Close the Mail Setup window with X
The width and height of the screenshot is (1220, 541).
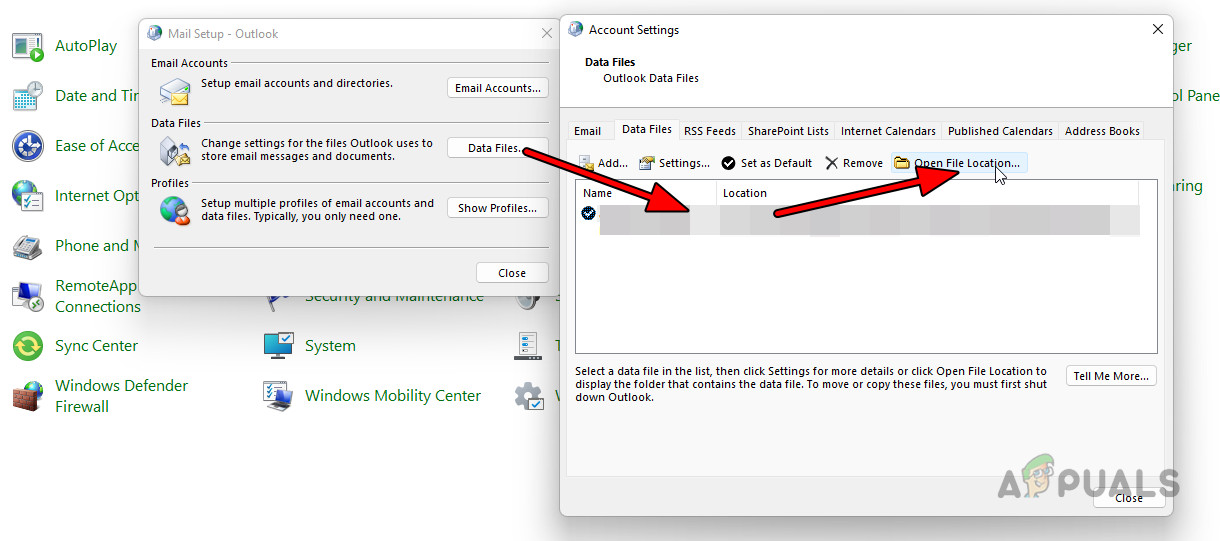547,33
